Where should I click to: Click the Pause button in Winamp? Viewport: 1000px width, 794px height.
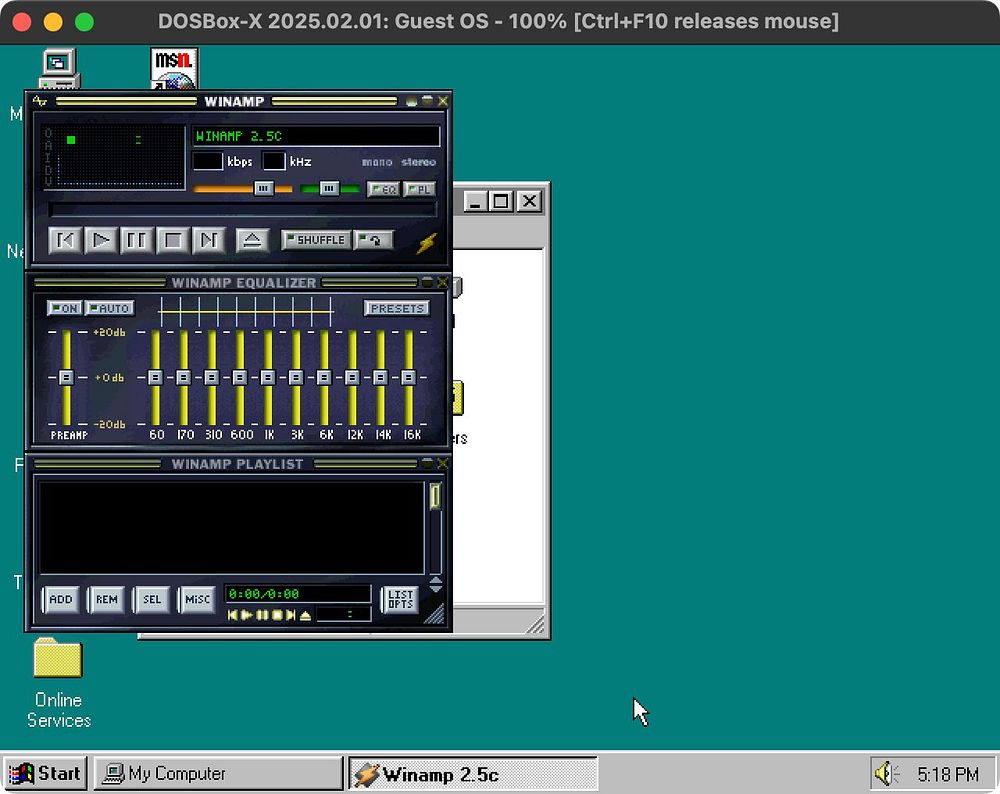point(137,240)
